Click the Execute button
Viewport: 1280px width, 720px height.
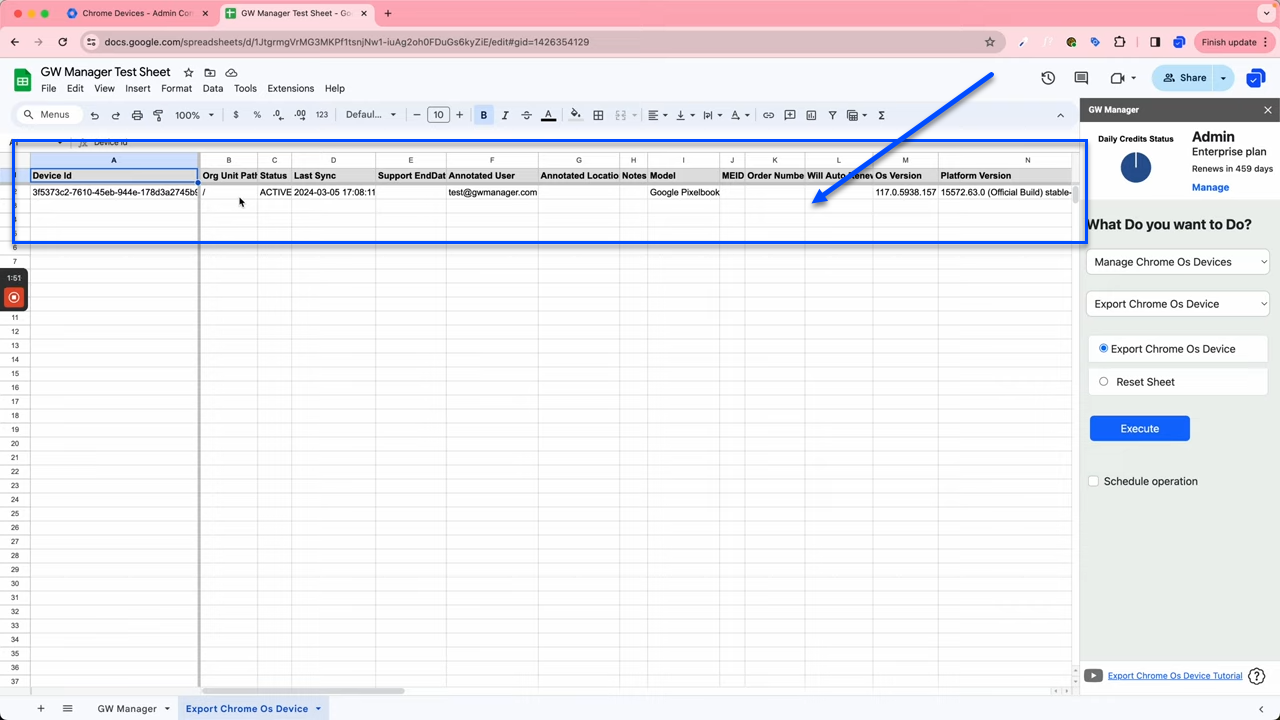click(1139, 428)
